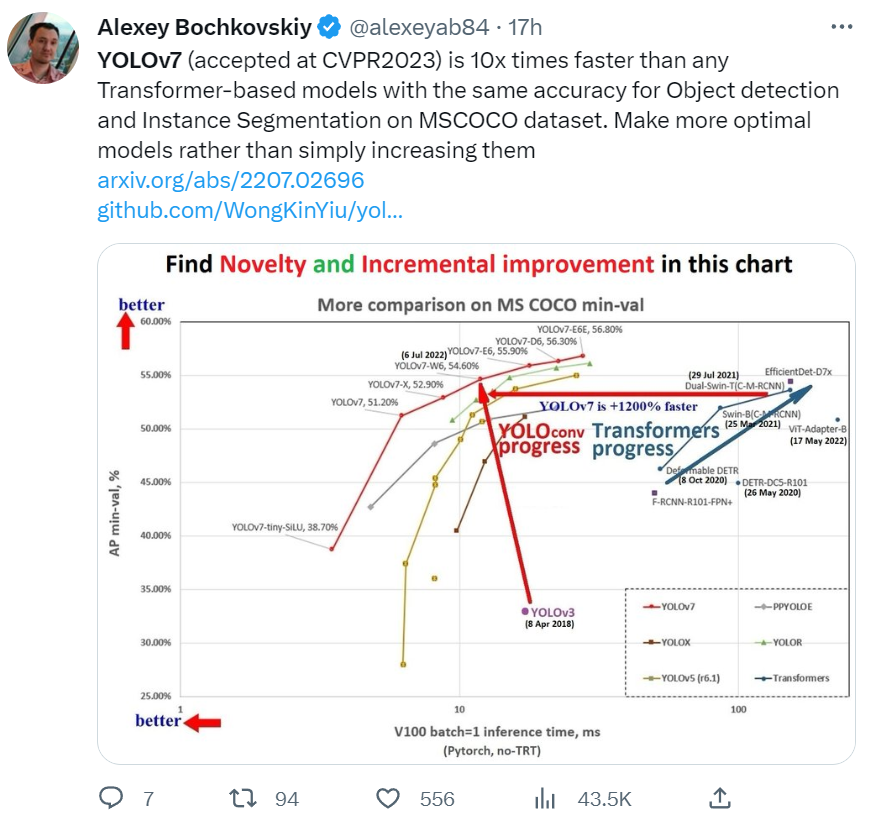Click the @alexeyab84 handle
The height and width of the screenshot is (826, 880).
coord(419,27)
